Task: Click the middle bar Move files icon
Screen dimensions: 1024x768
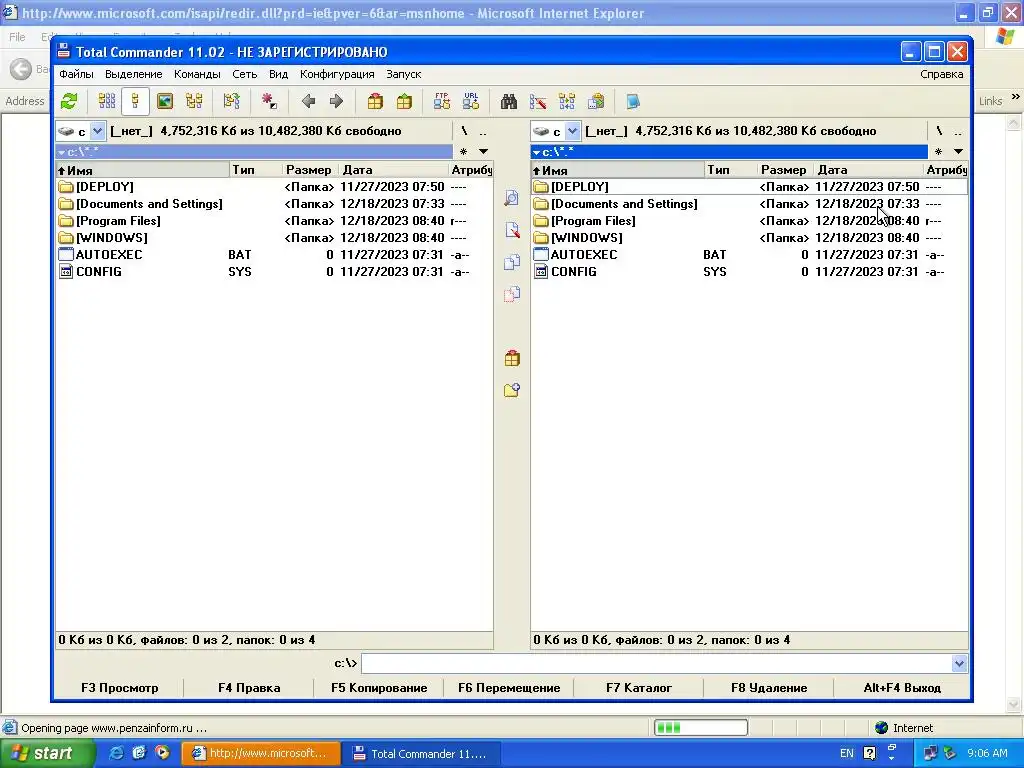Action: [512, 294]
